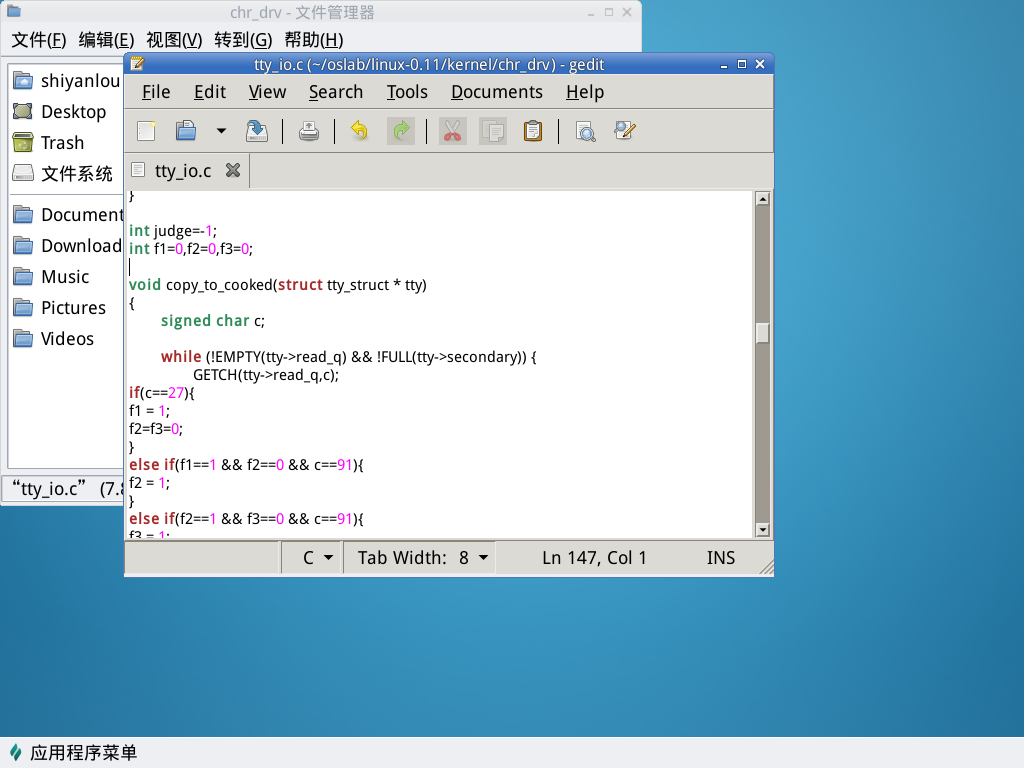
Task: Close the tty_io.c tab
Action: (233, 171)
